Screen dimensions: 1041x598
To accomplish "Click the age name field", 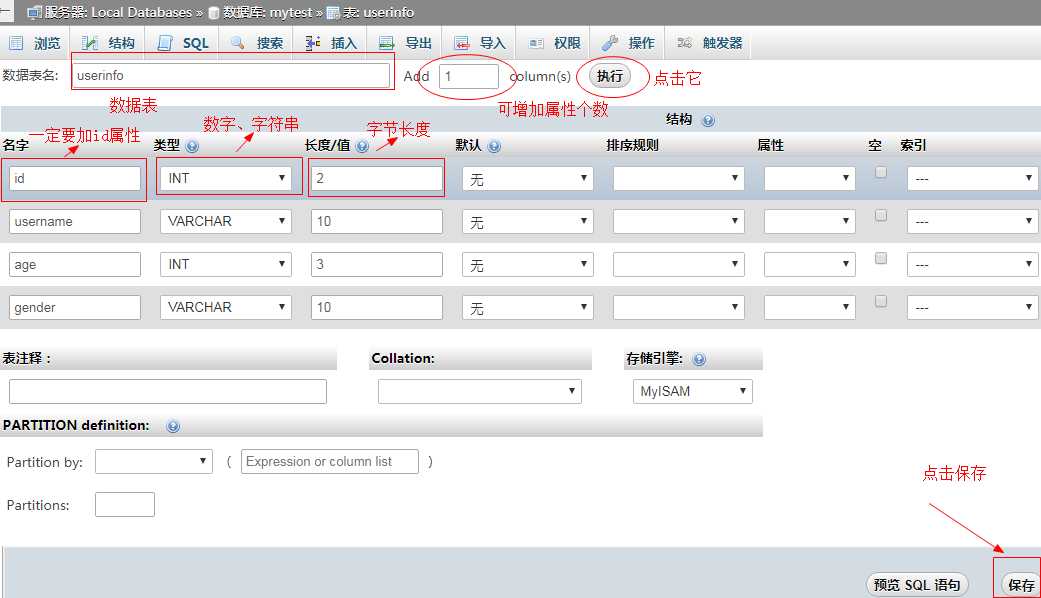I will 74,264.
